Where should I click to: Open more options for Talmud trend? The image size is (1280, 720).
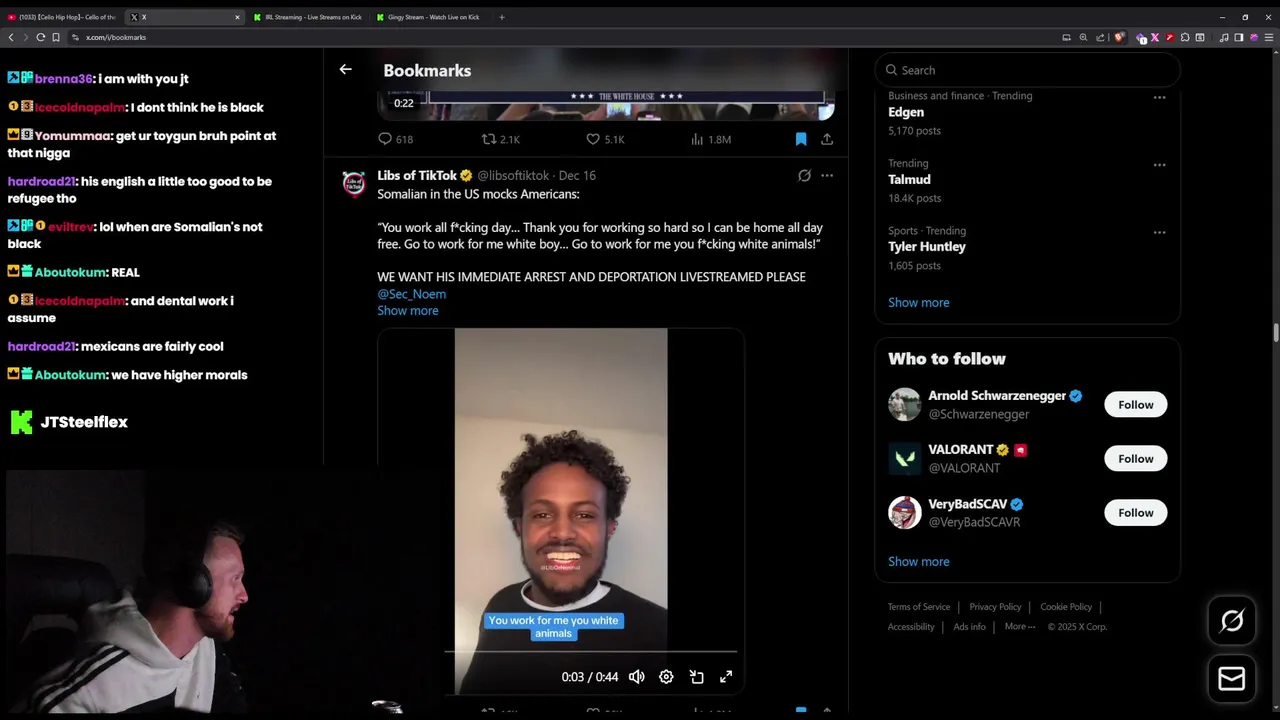coord(1159,164)
